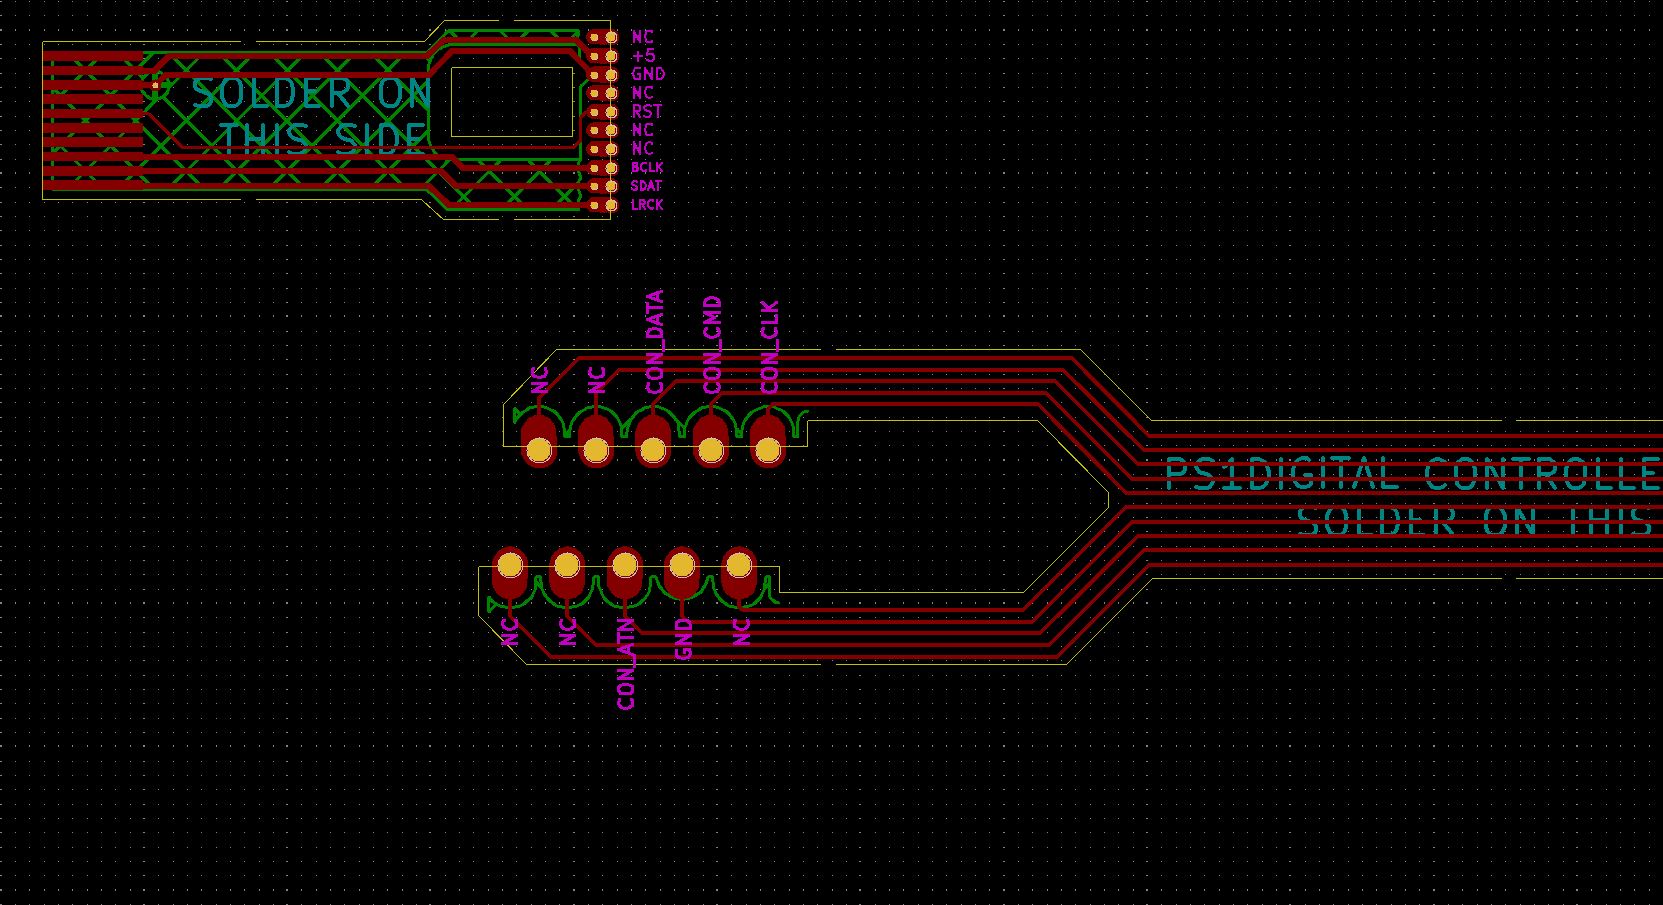
Task: Click the CON_CMD solder pad
Action: pos(710,450)
